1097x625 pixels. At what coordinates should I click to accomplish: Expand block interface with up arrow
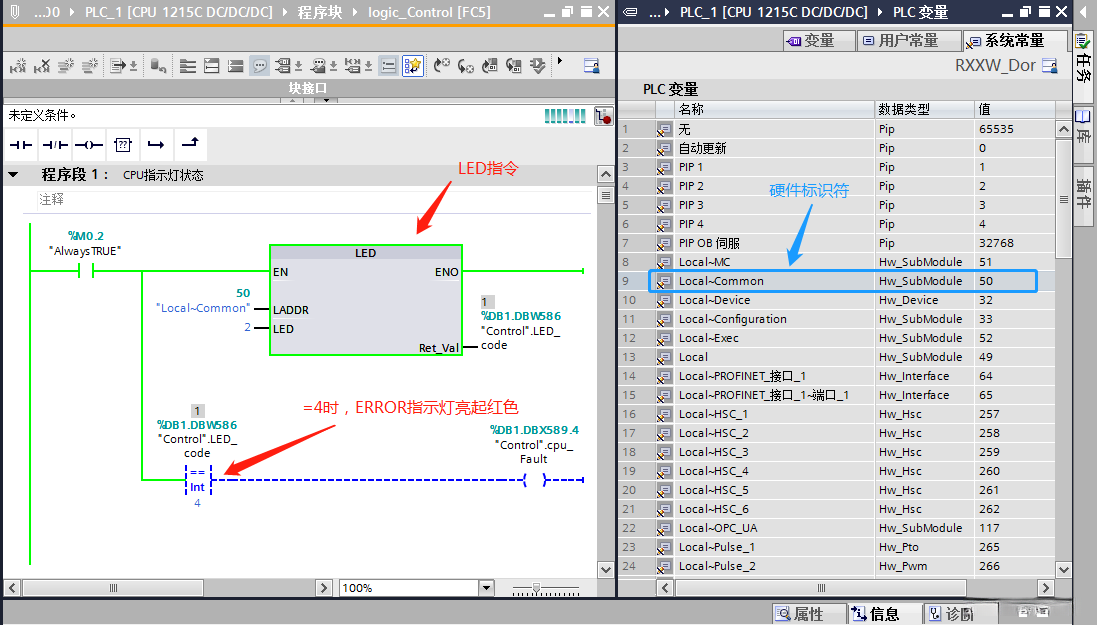(x=292, y=101)
